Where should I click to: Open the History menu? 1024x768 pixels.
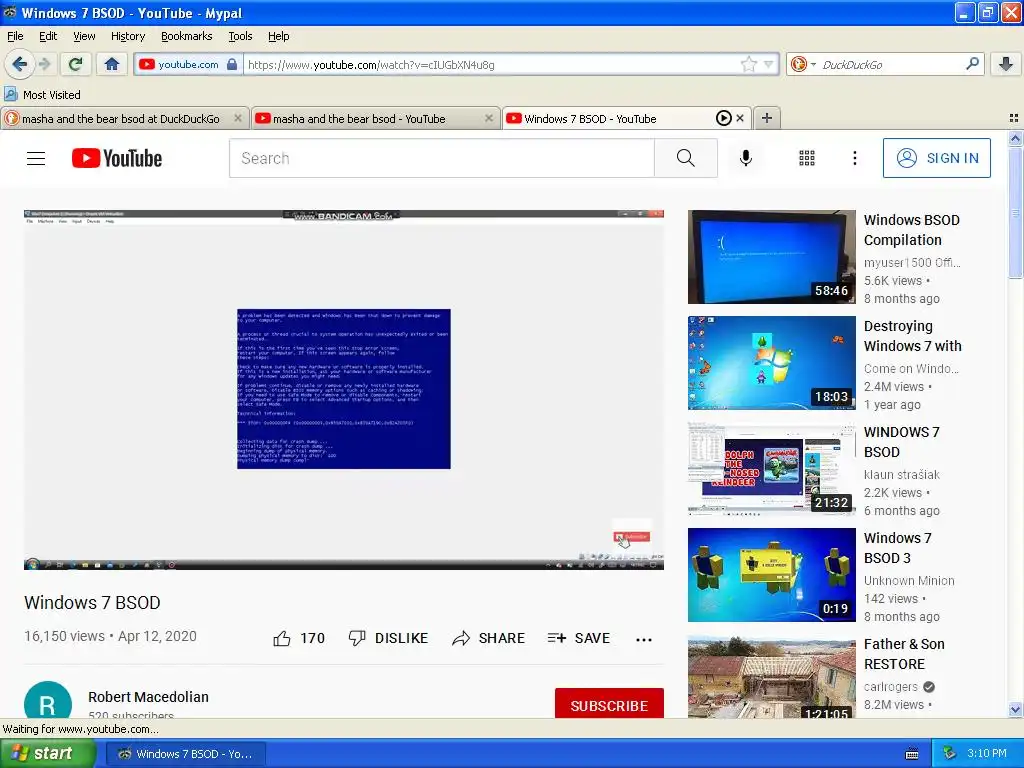[127, 36]
